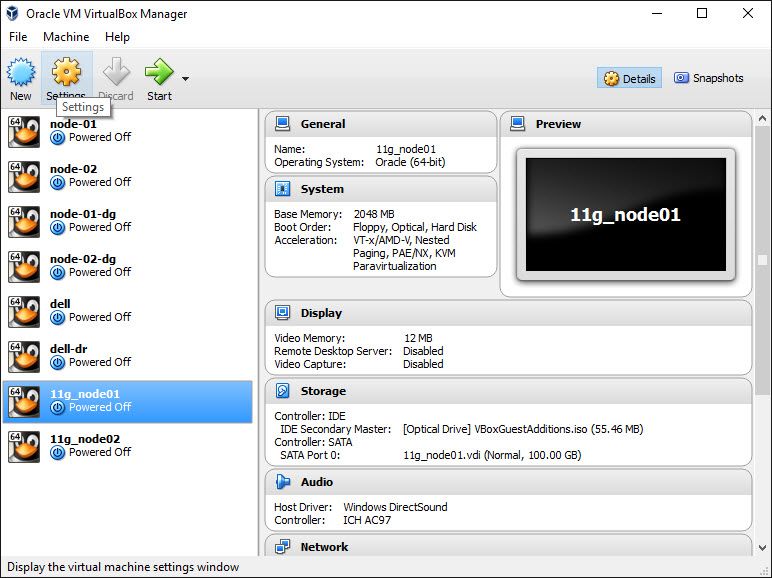This screenshot has height=578, width=772.
Task: Click the power state icon of 11g_node02
Action: coord(58,453)
